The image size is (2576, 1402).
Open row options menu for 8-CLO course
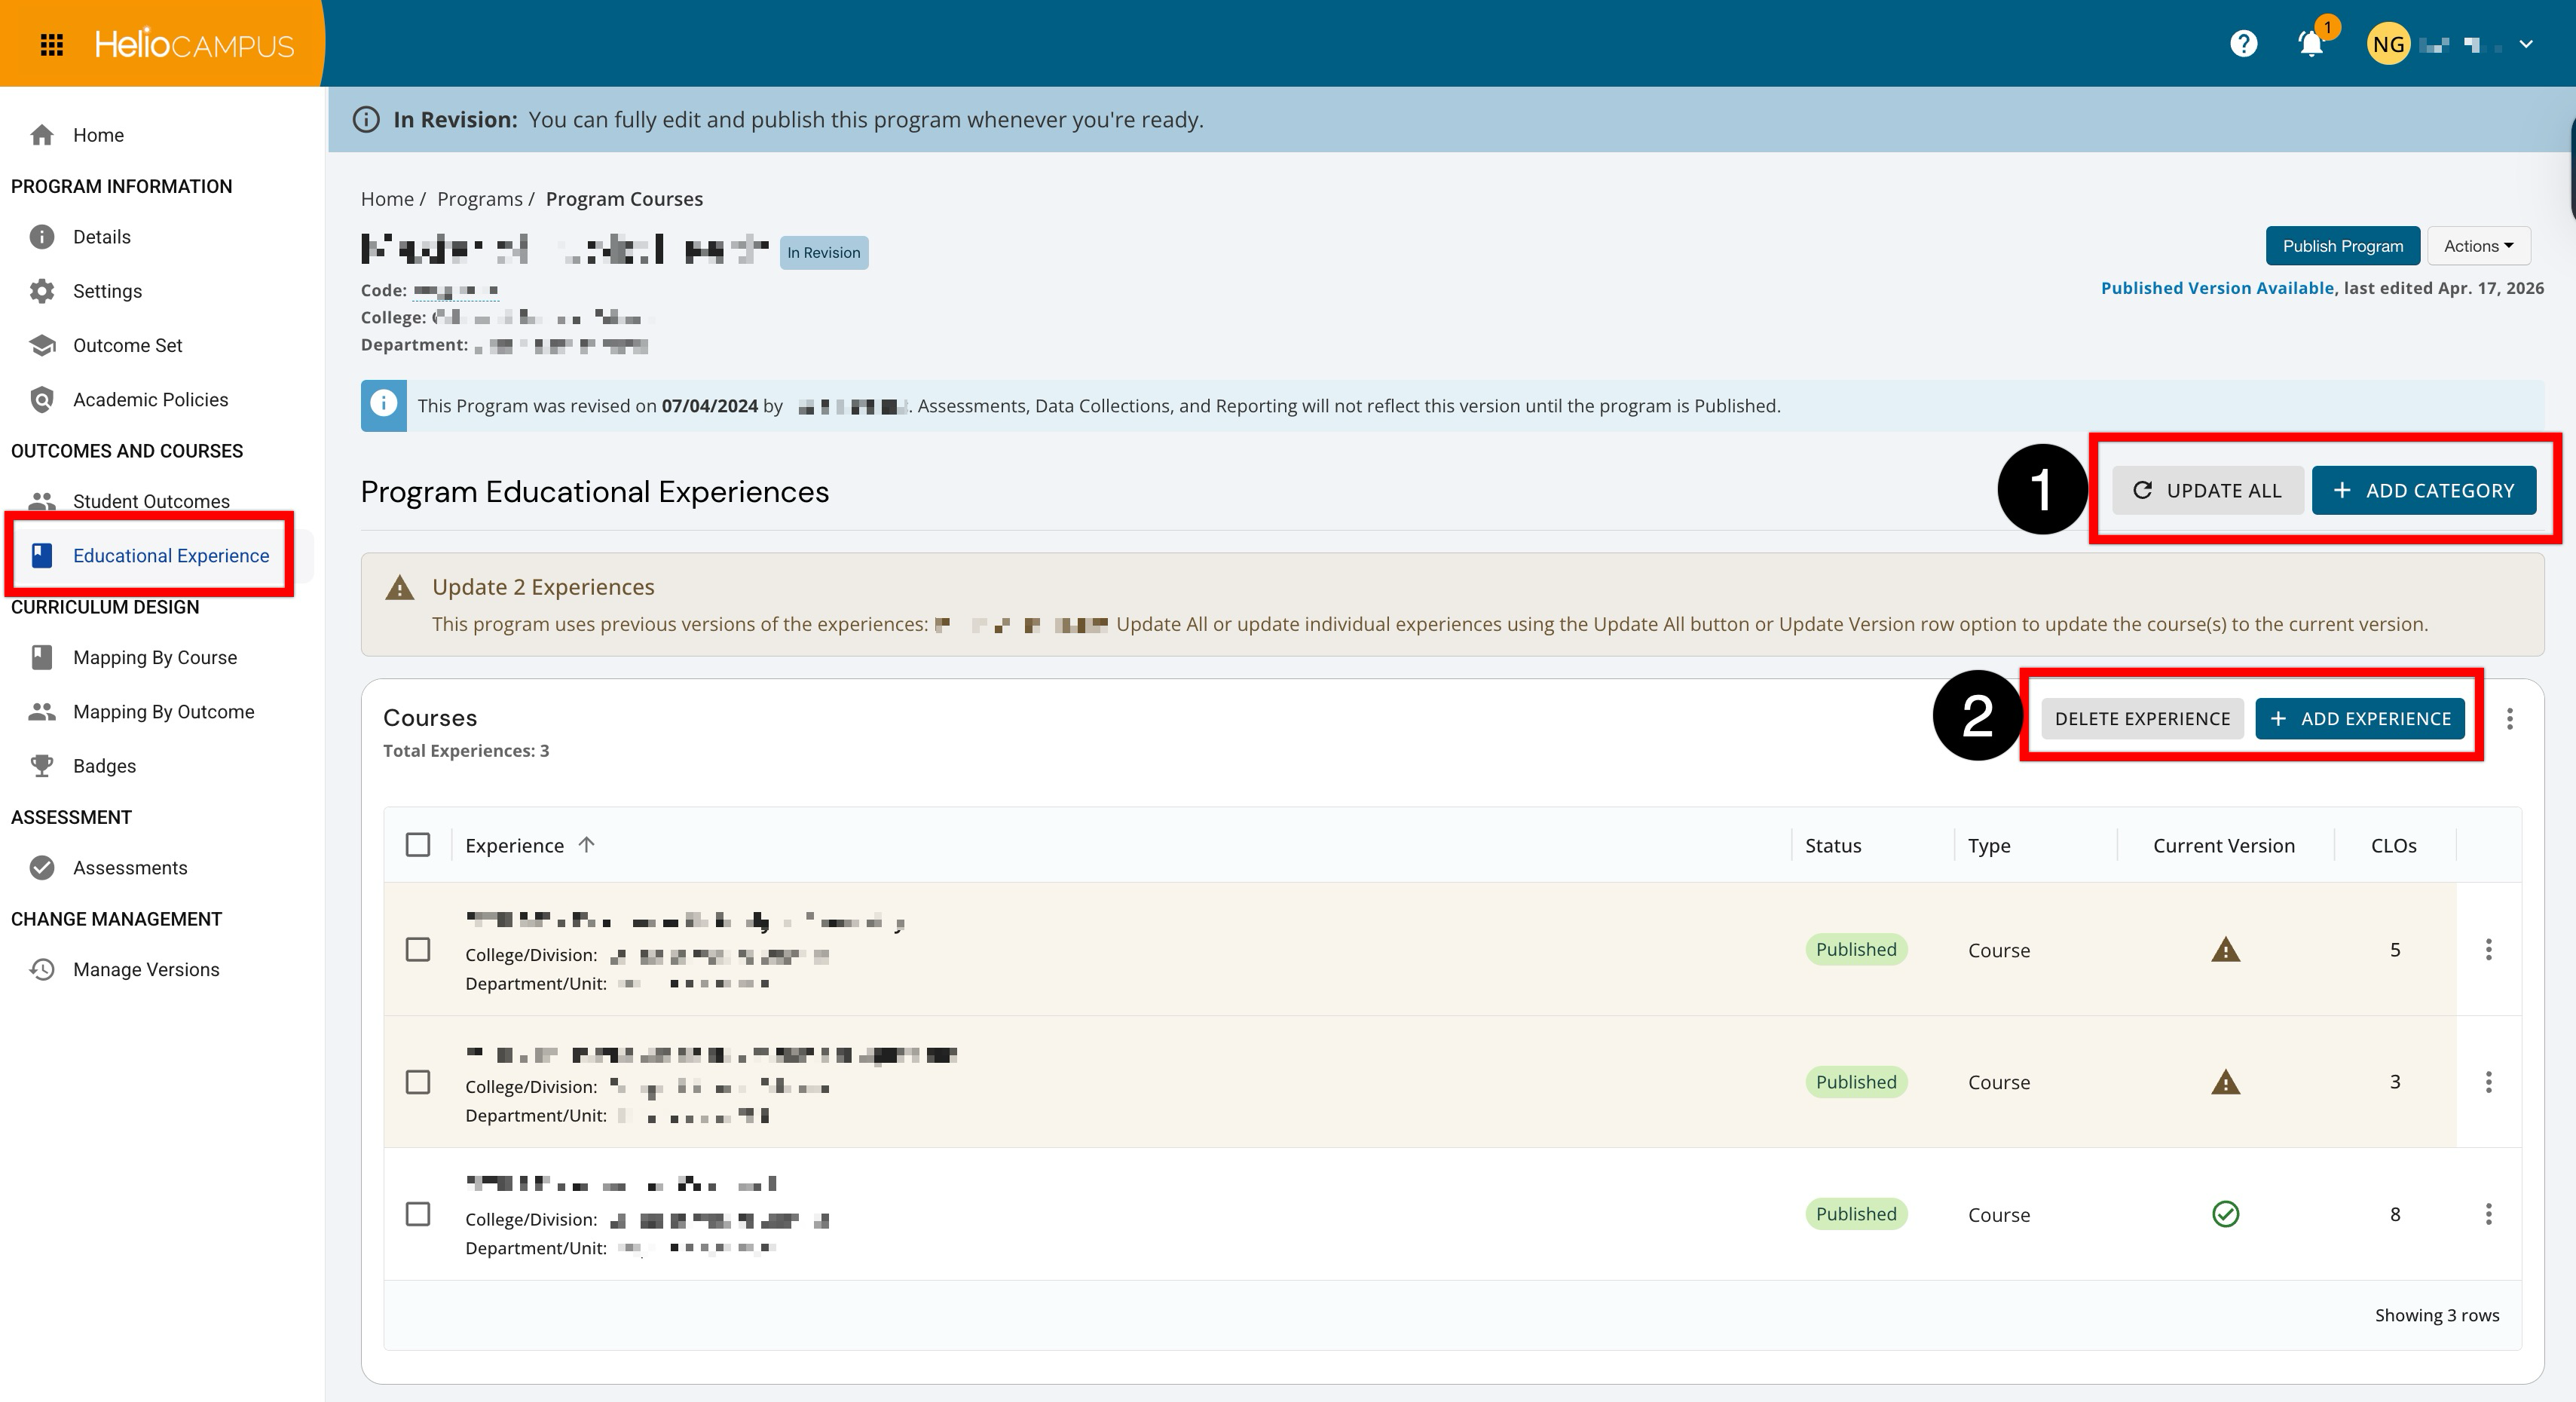tap(2488, 1214)
